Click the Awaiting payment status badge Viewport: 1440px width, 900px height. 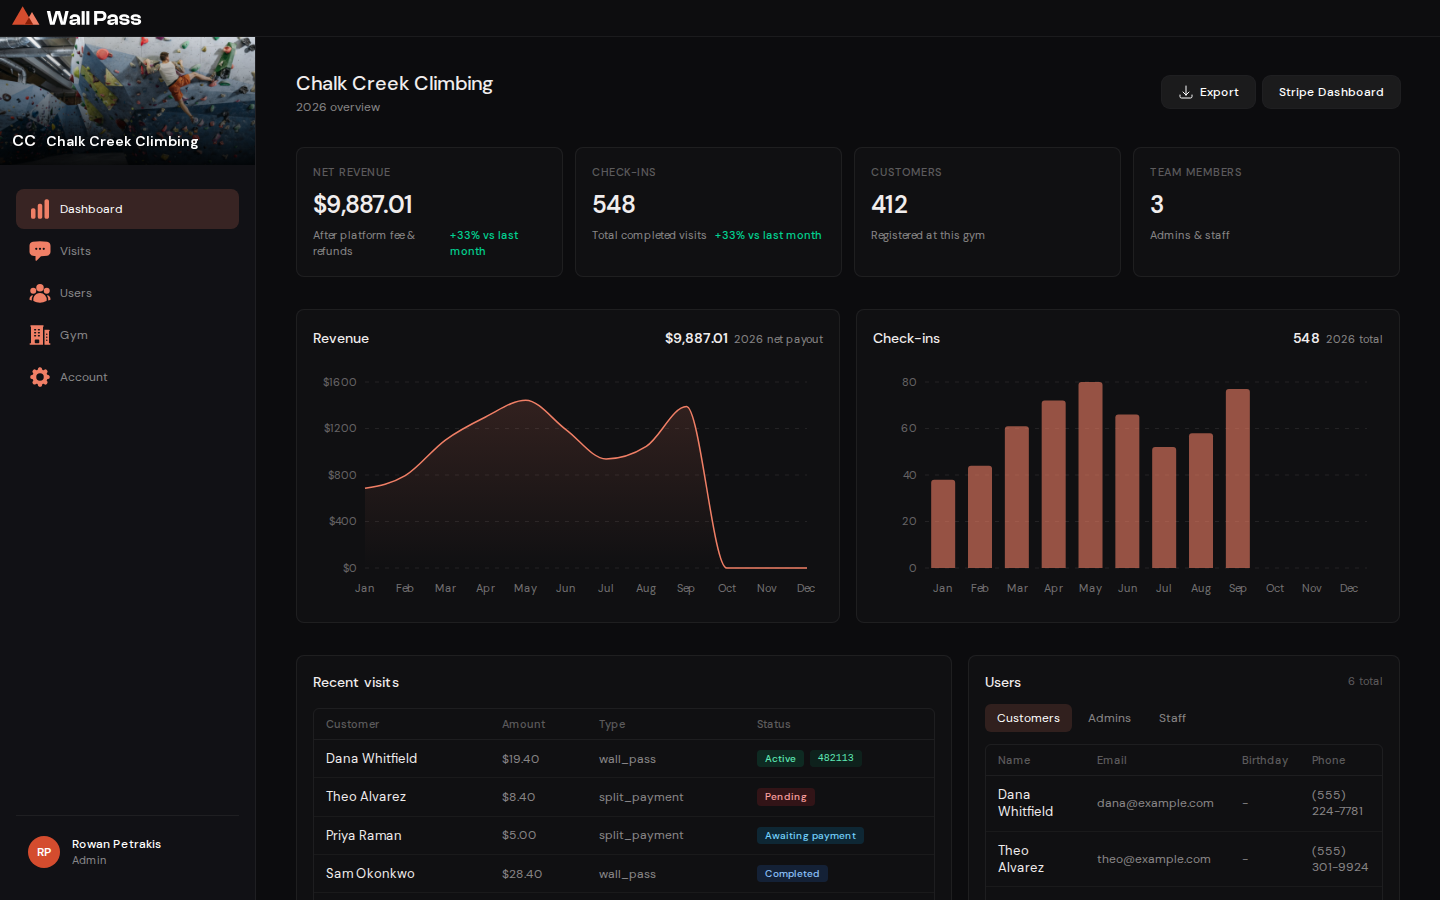coord(810,836)
